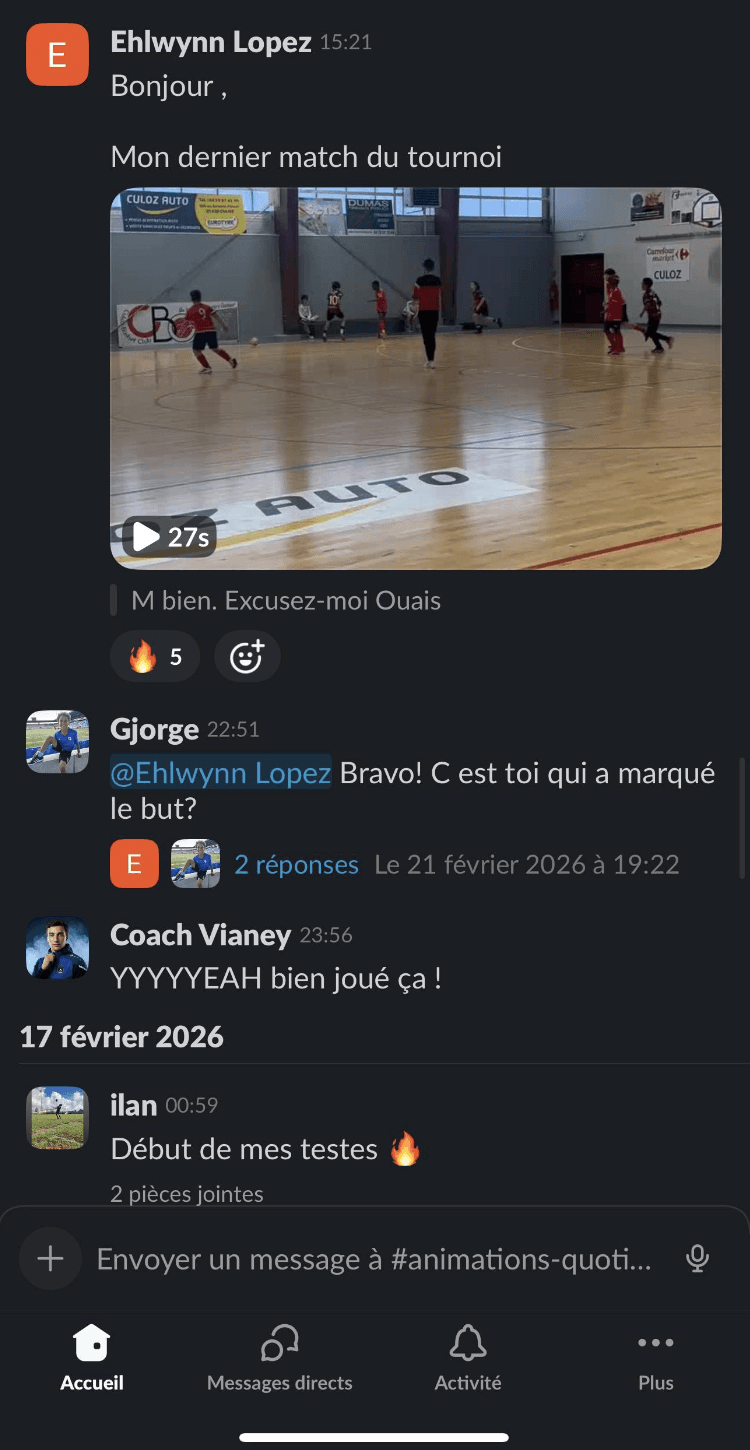Open the add reaction emoji icon

(247, 657)
